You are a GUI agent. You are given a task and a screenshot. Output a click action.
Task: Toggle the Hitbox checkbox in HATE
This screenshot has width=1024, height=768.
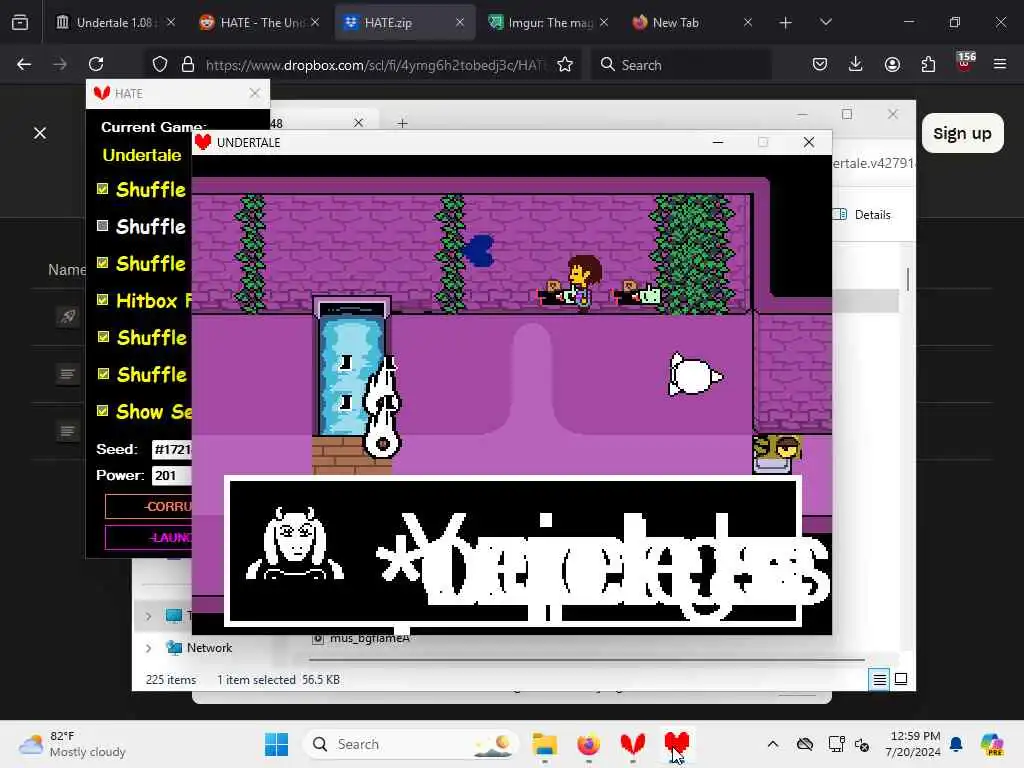coord(103,300)
